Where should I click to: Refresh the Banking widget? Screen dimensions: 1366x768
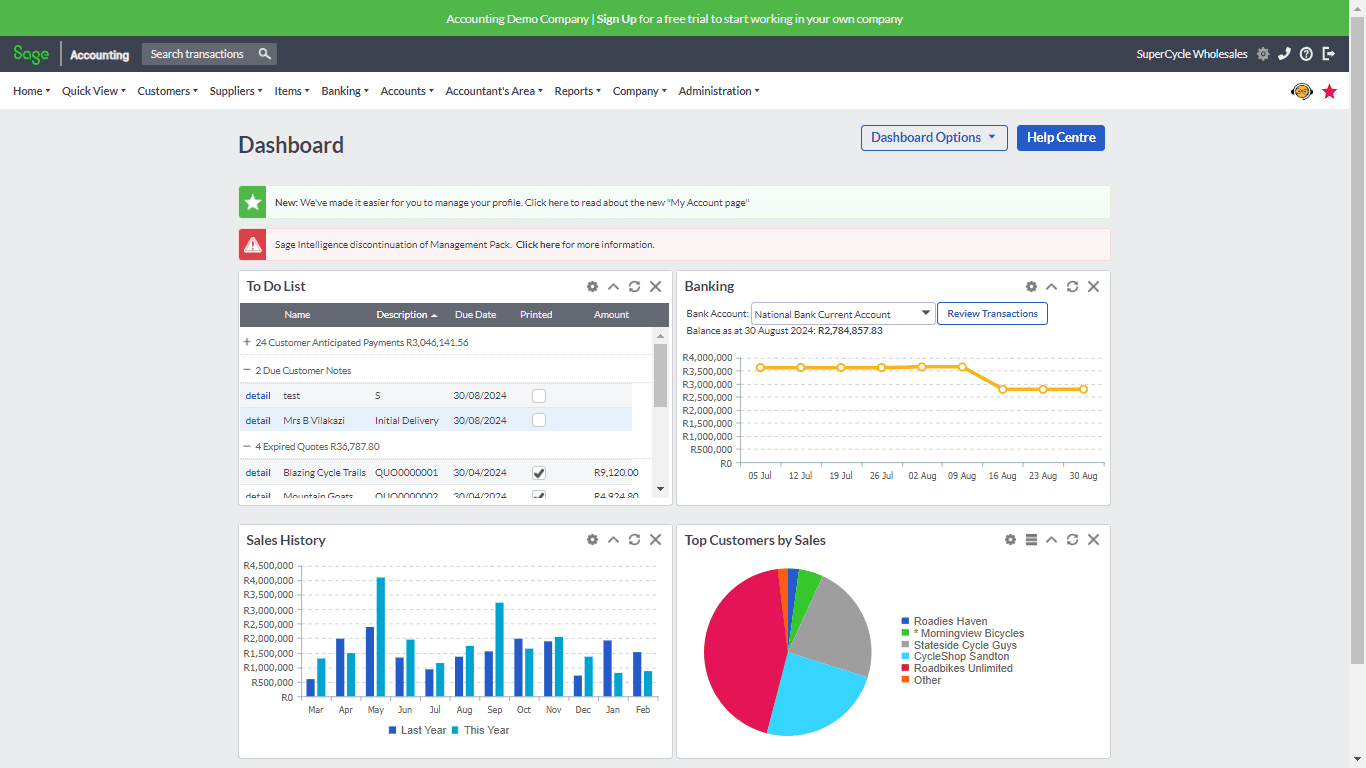[x=1072, y=286]
